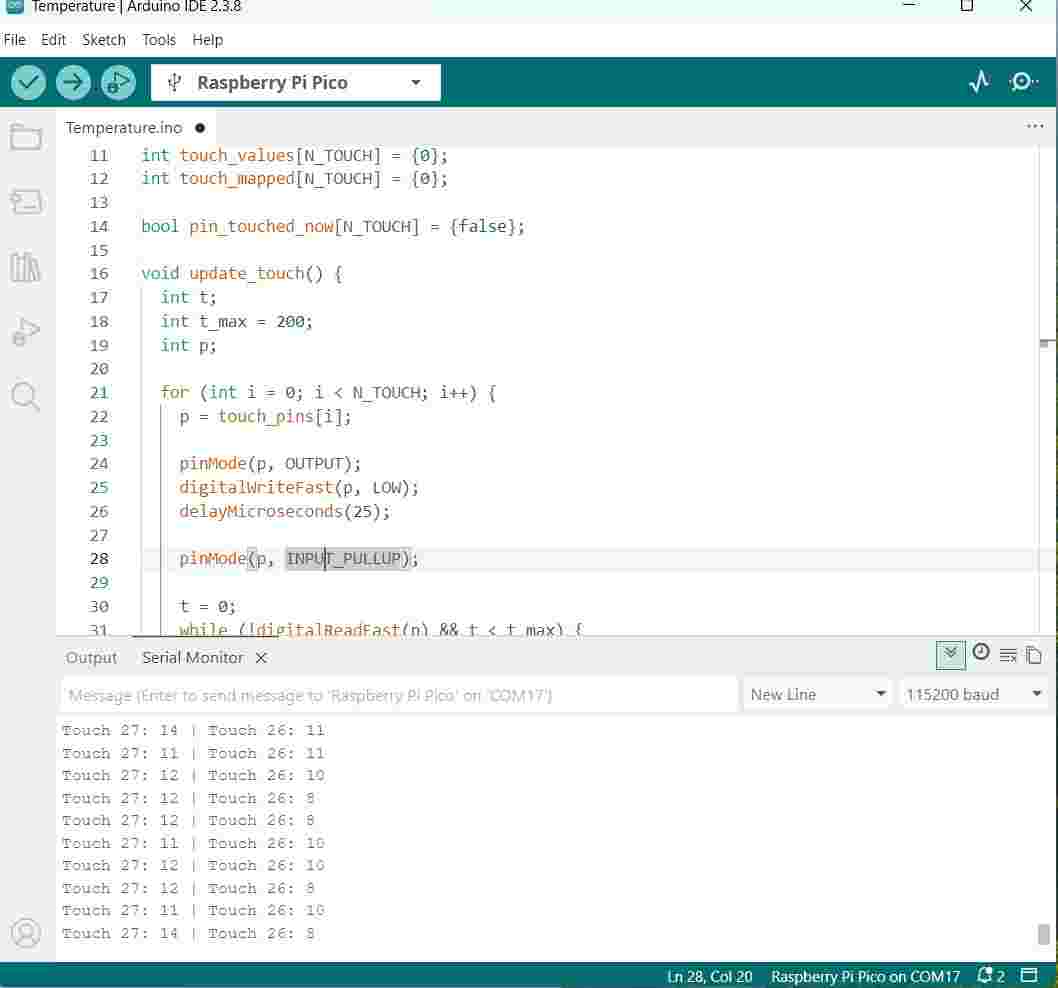The height and width of the screenshot is (988, 1058).
Task: Open the user account icon
Action: (26, 933)
